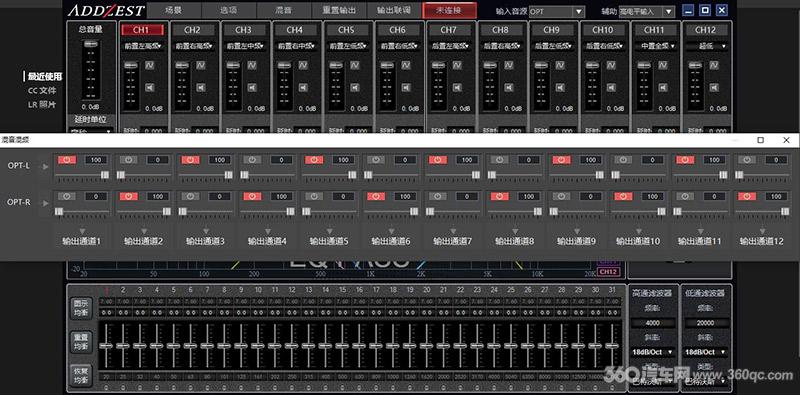This screenshot has width=800, height=395.
Task: Mute the CH5 channel speaker icon
Action: pyautogui.click(x=354, y=87)
